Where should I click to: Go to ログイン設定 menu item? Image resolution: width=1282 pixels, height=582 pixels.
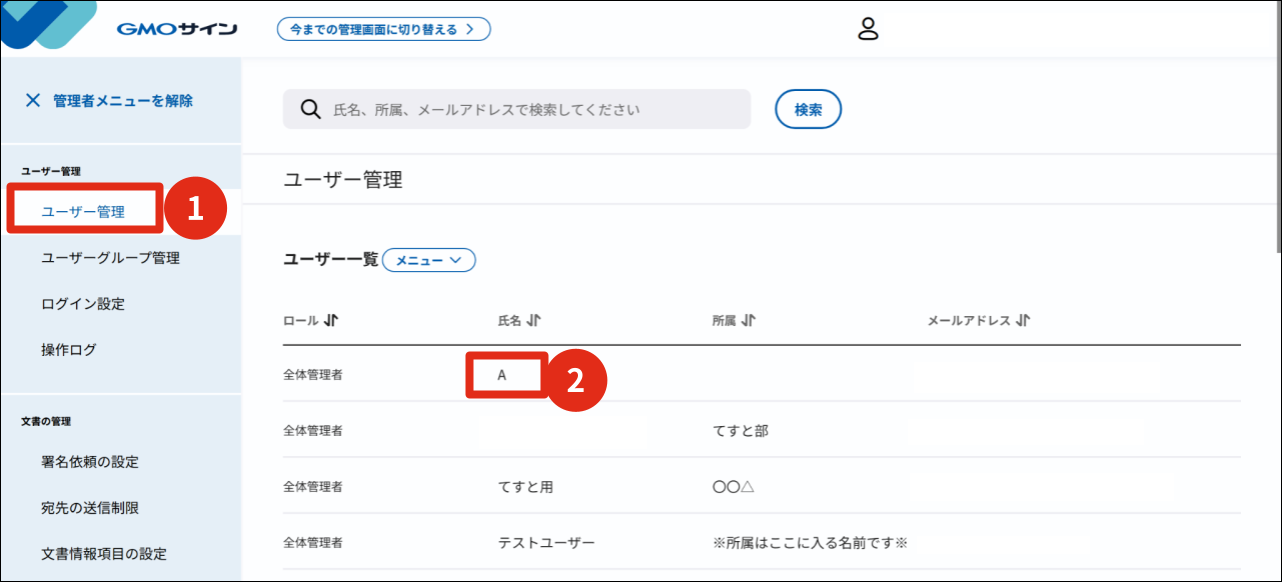[83, 304]
